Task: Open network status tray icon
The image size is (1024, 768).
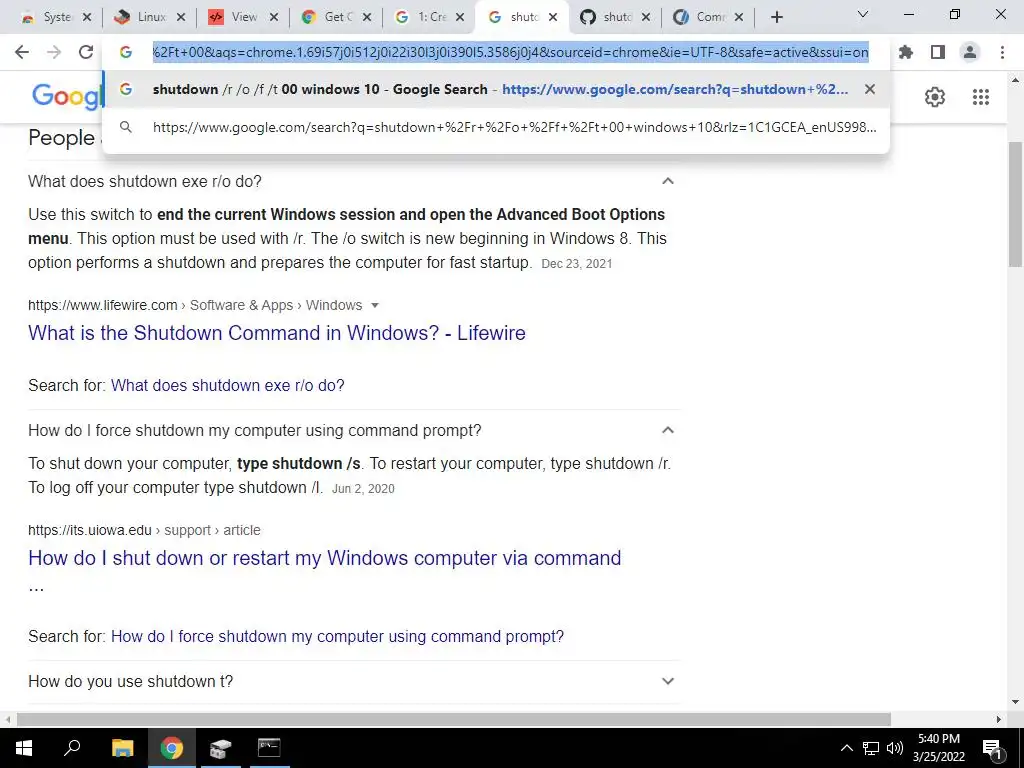Action: point(871,748)
